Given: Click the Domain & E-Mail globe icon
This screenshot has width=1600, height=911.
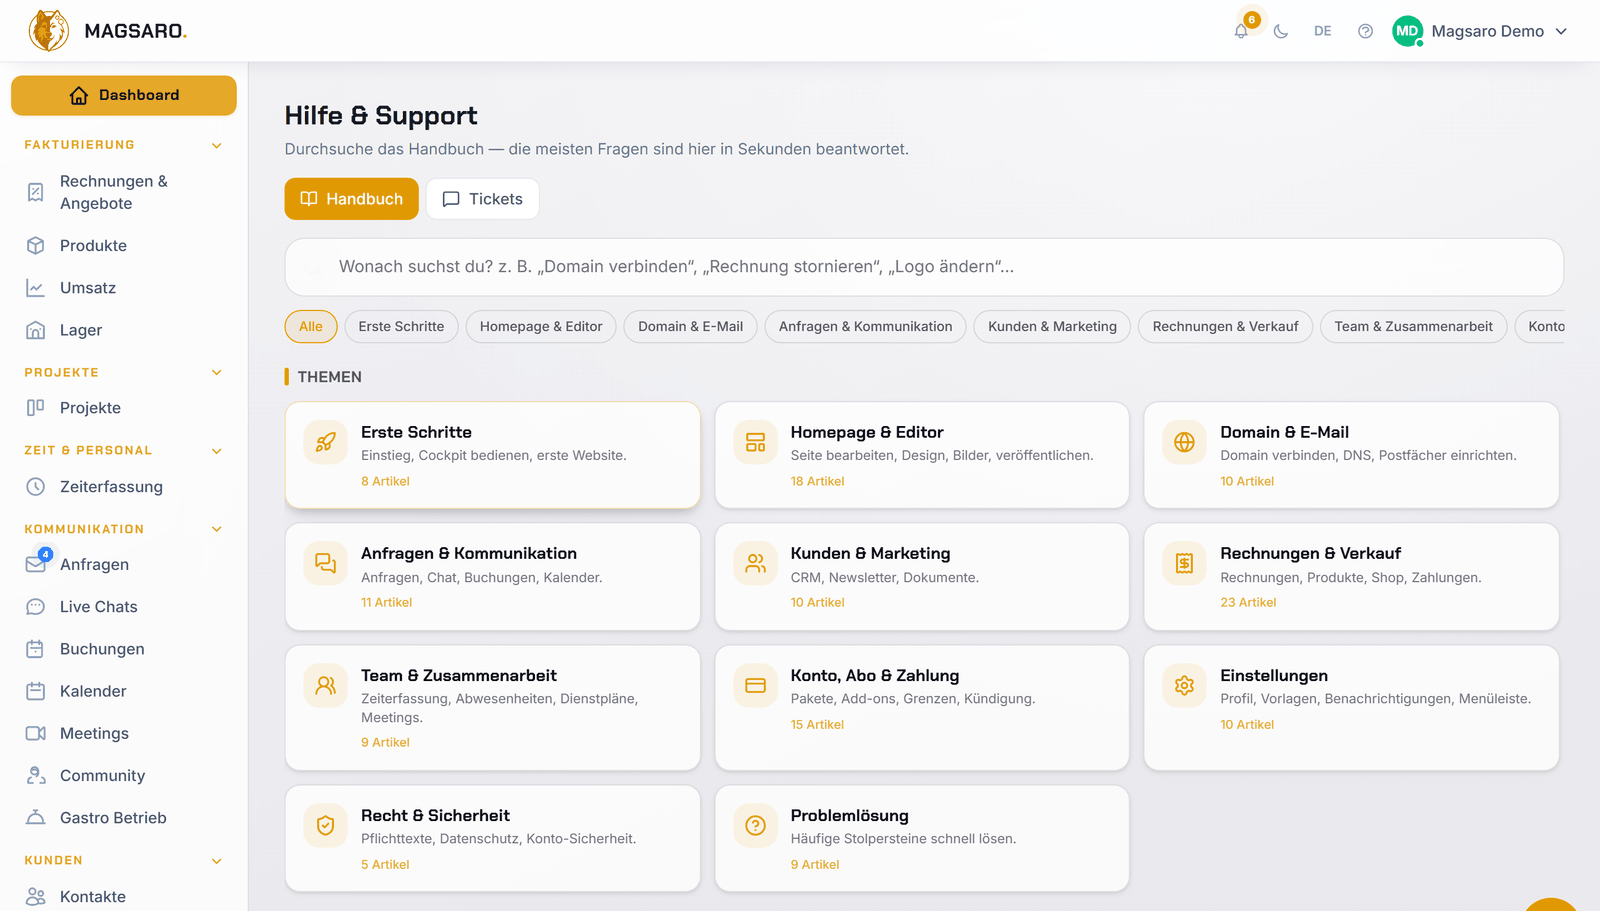Looking at the screenshot, I should [1185, 442].
